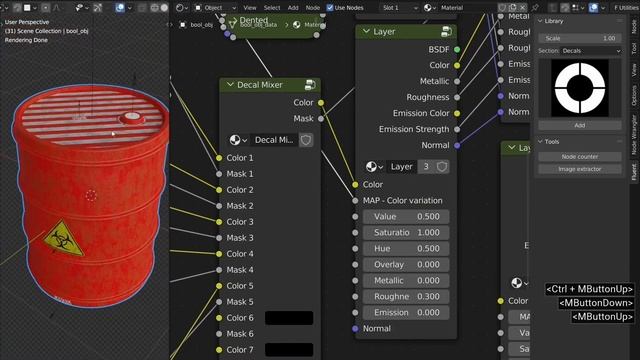Click the Normal purple output socket on Layer

(x=457, y=145)
